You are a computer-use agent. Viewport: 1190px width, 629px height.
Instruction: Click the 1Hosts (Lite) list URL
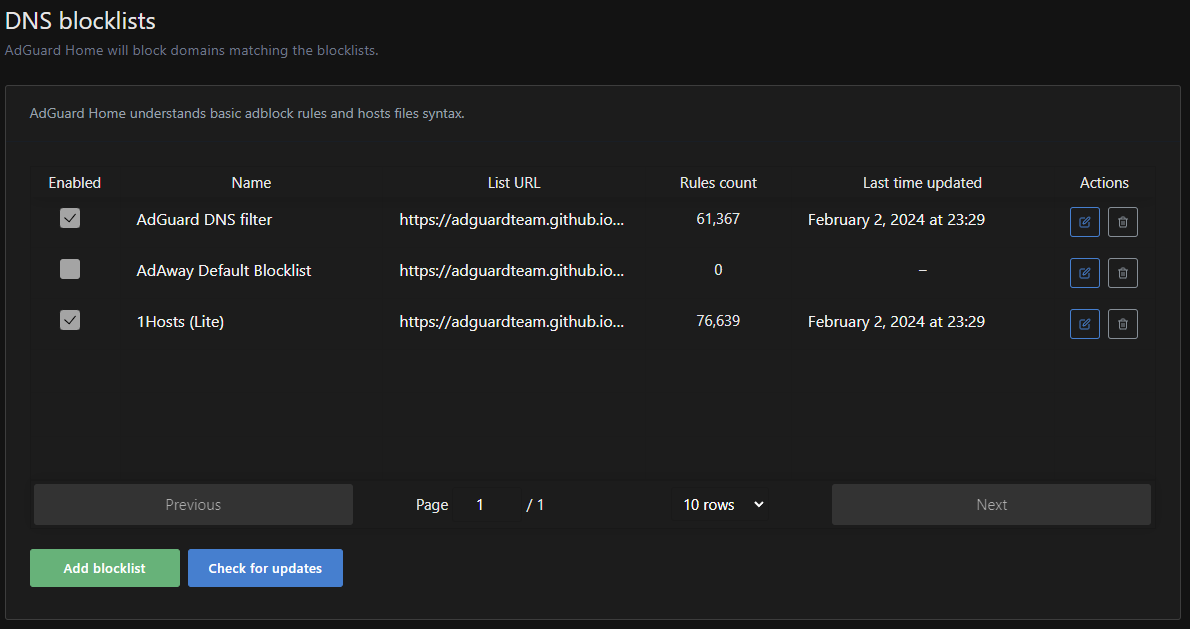512,322
